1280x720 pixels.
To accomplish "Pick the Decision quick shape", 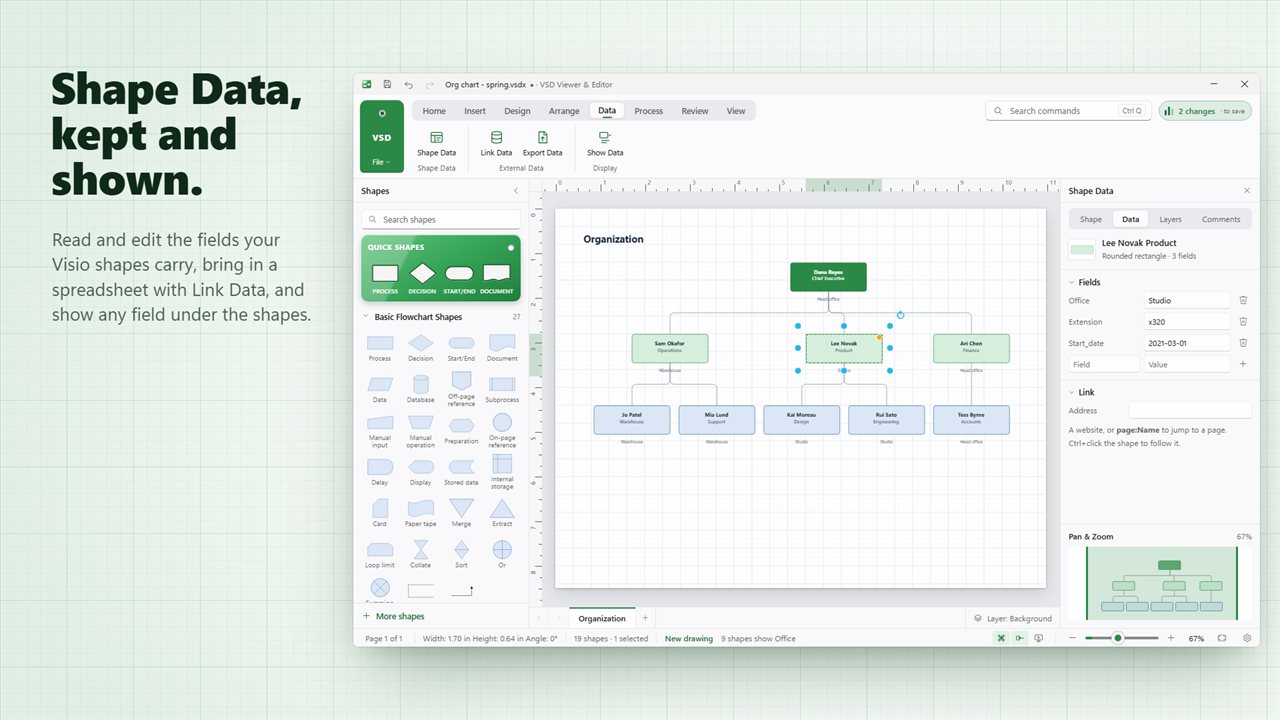I will pyautogui.click(x=422, y=278).
